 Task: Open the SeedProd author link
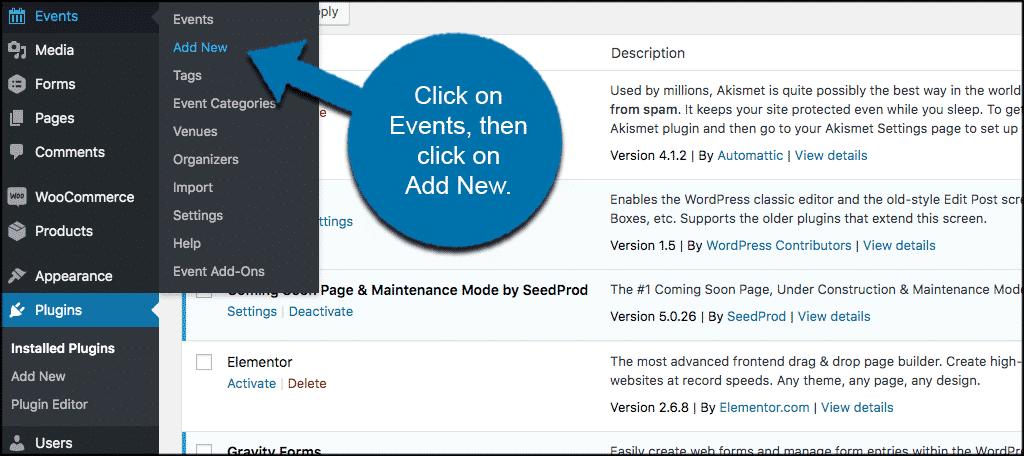(x=757, y=317)
